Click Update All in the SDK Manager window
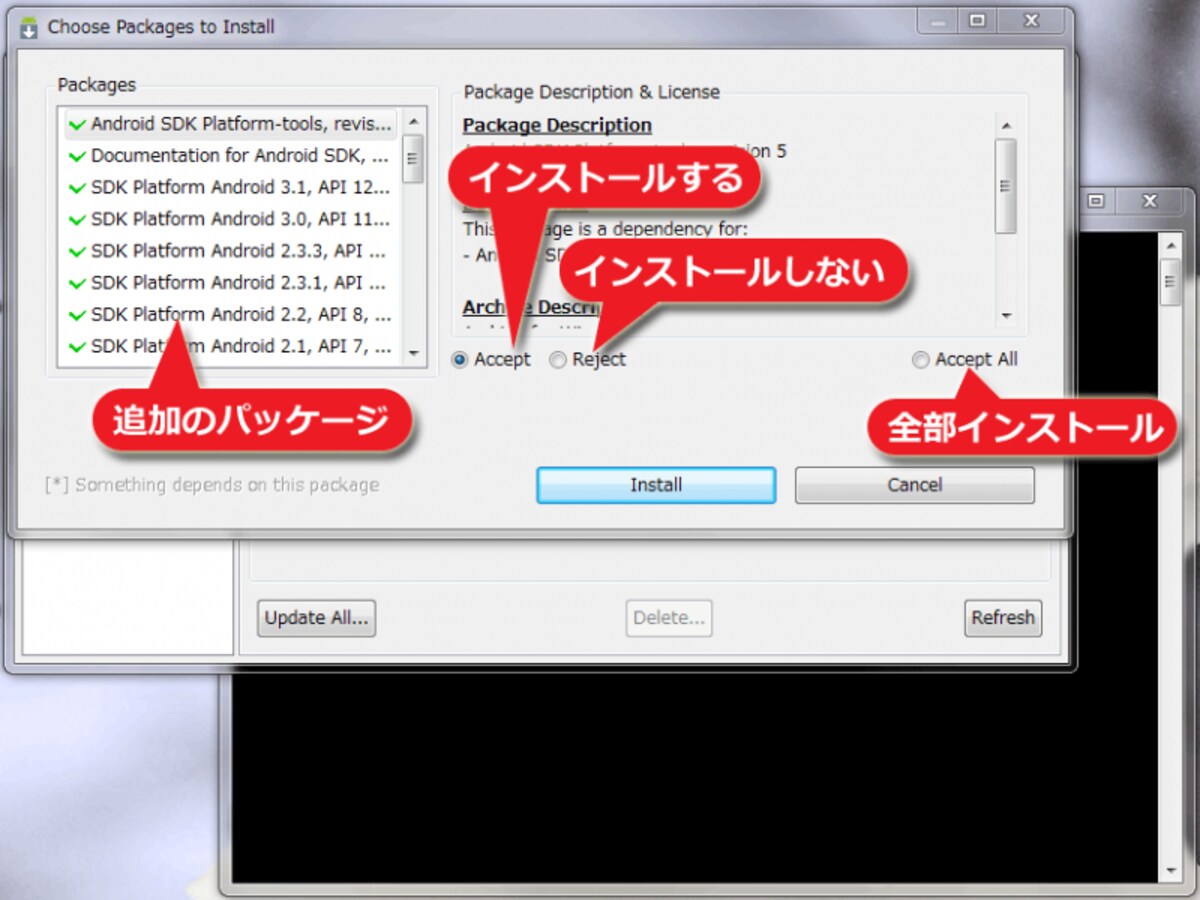1200x900 pixels. [x=316, y=618]
